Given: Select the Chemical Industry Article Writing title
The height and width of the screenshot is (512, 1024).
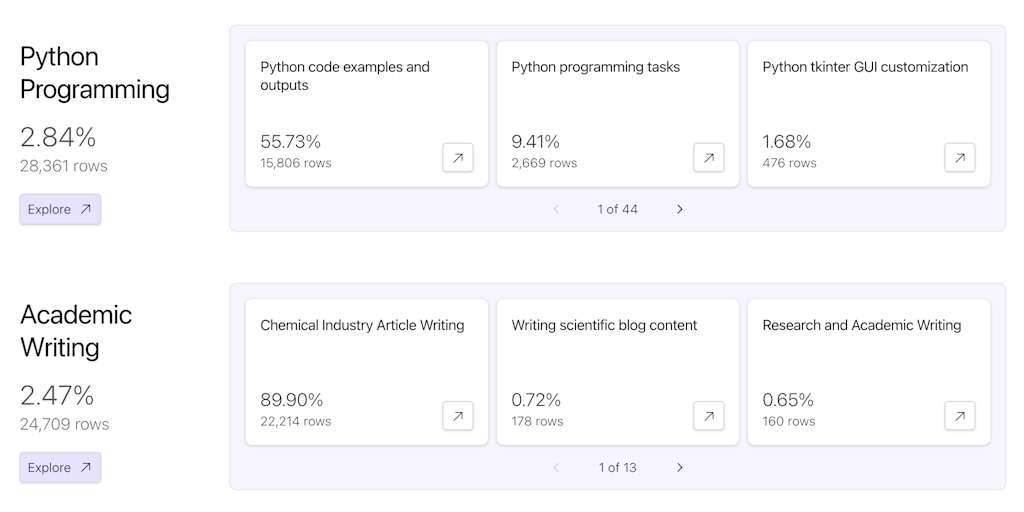Looking at the screenshot, I should [362, 325].
